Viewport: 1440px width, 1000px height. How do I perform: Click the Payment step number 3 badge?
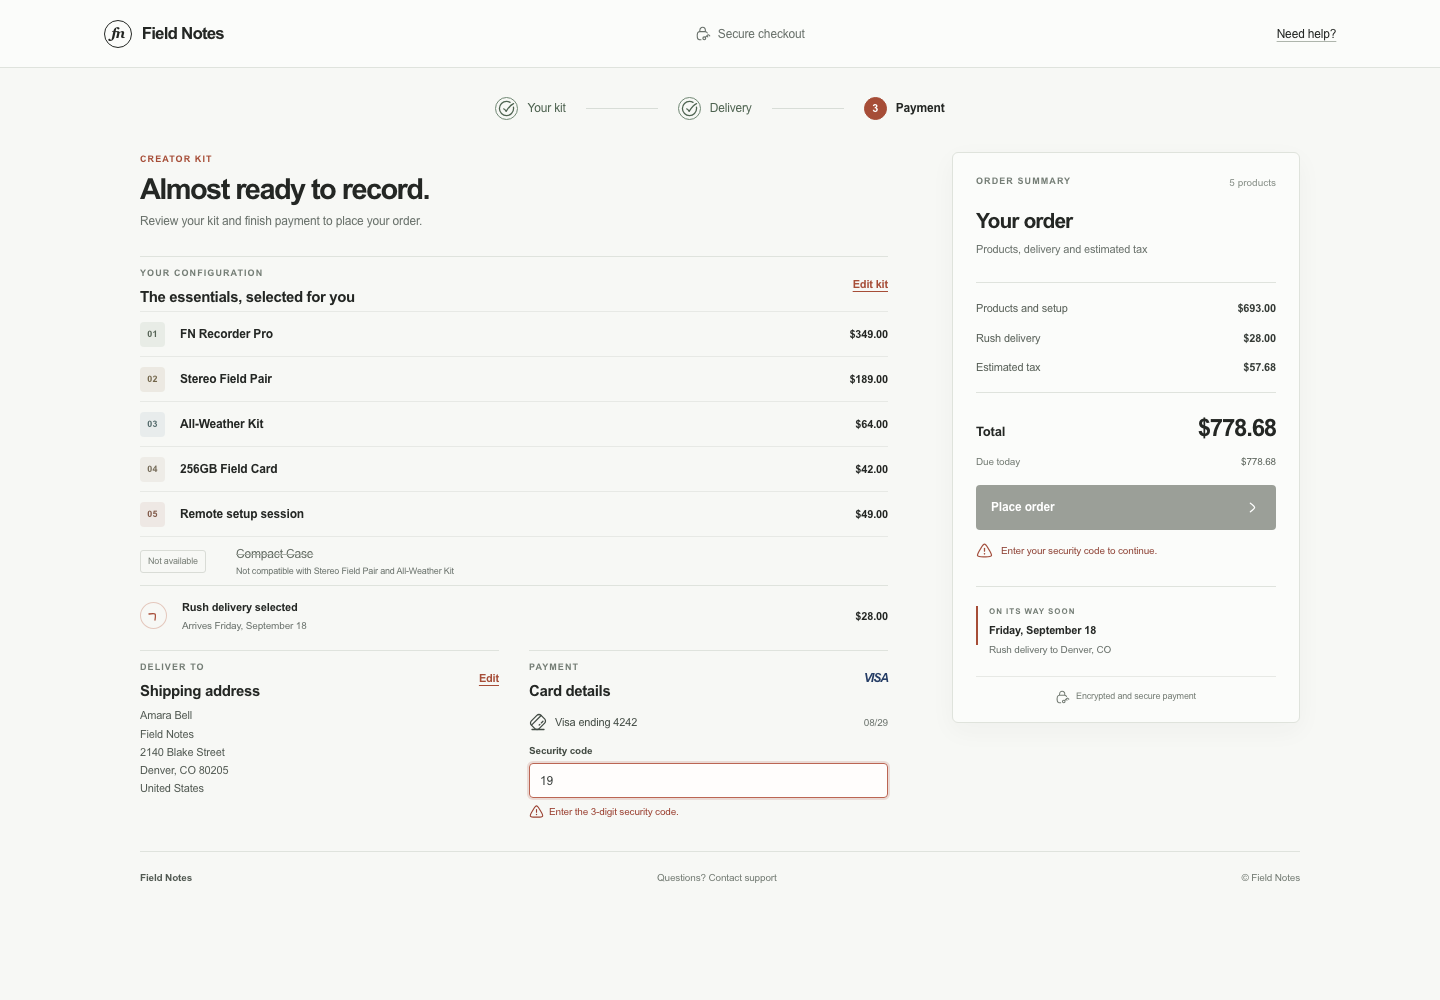point(875,108)
